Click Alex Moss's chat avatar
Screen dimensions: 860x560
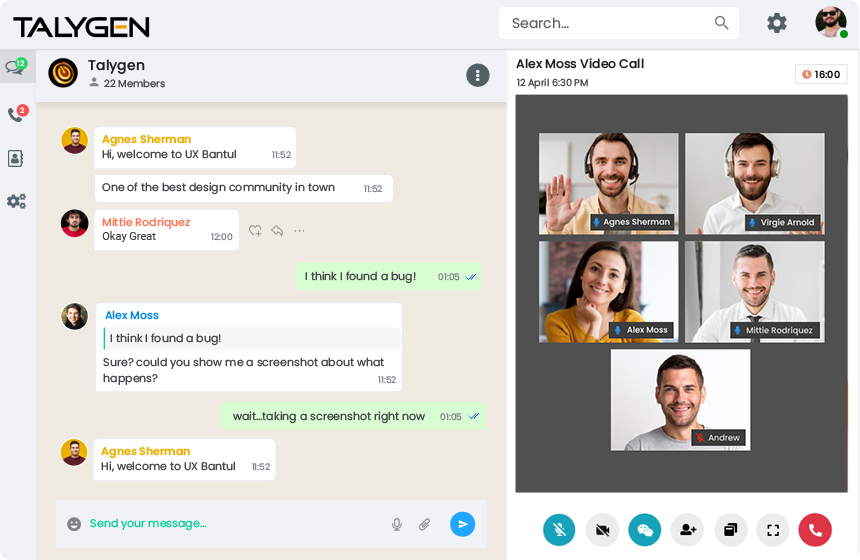coord(75,316)
